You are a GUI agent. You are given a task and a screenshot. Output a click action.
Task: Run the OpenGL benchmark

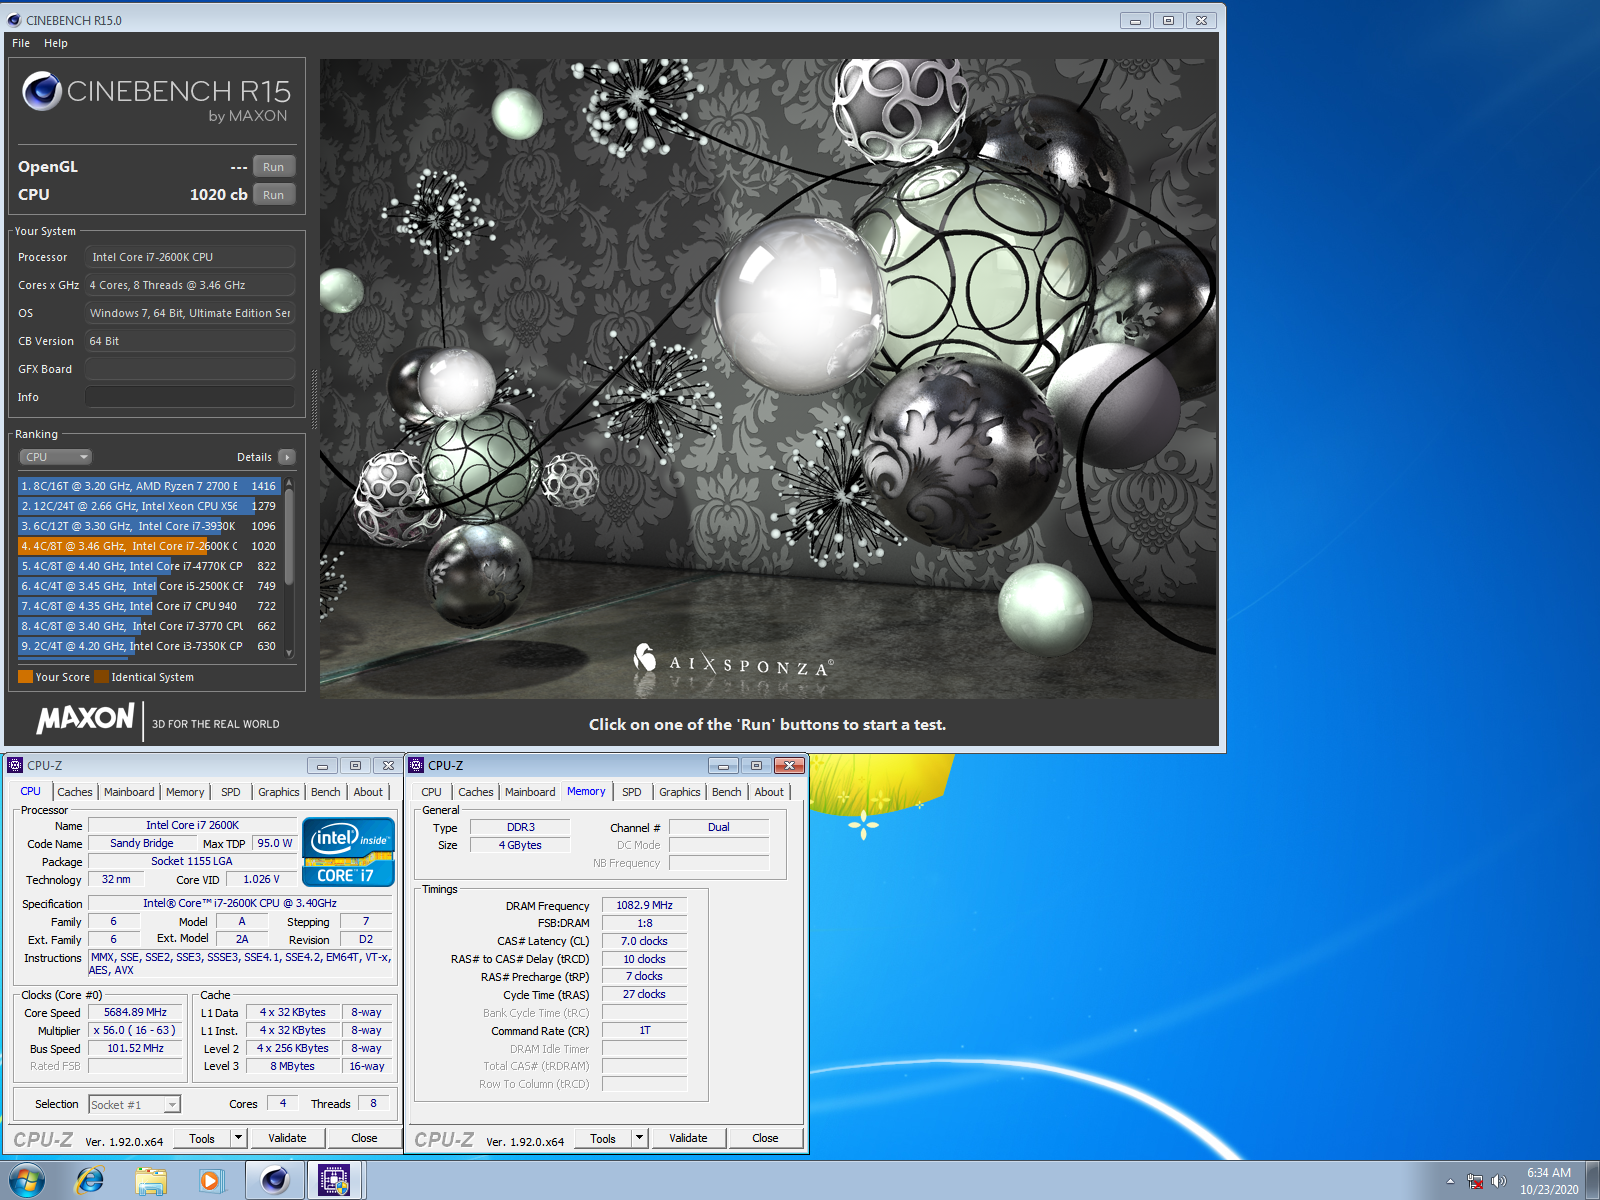(273, 167)
